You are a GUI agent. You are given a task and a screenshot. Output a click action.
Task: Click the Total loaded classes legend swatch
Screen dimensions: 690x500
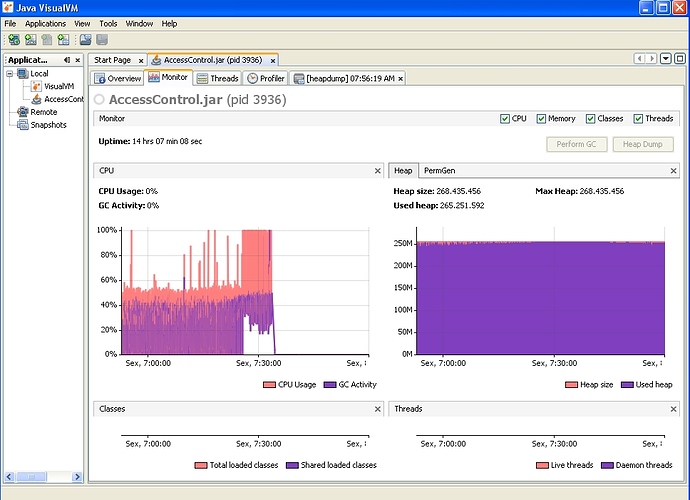coord(201,465)
